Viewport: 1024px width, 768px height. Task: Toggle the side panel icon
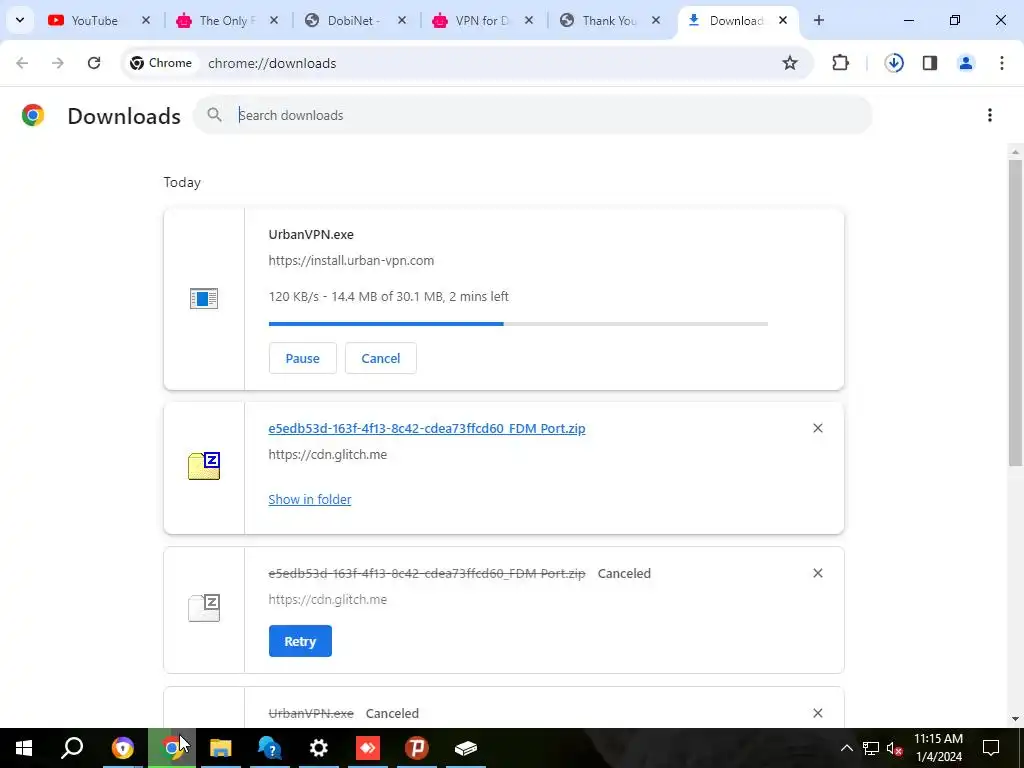coord(930,63)
